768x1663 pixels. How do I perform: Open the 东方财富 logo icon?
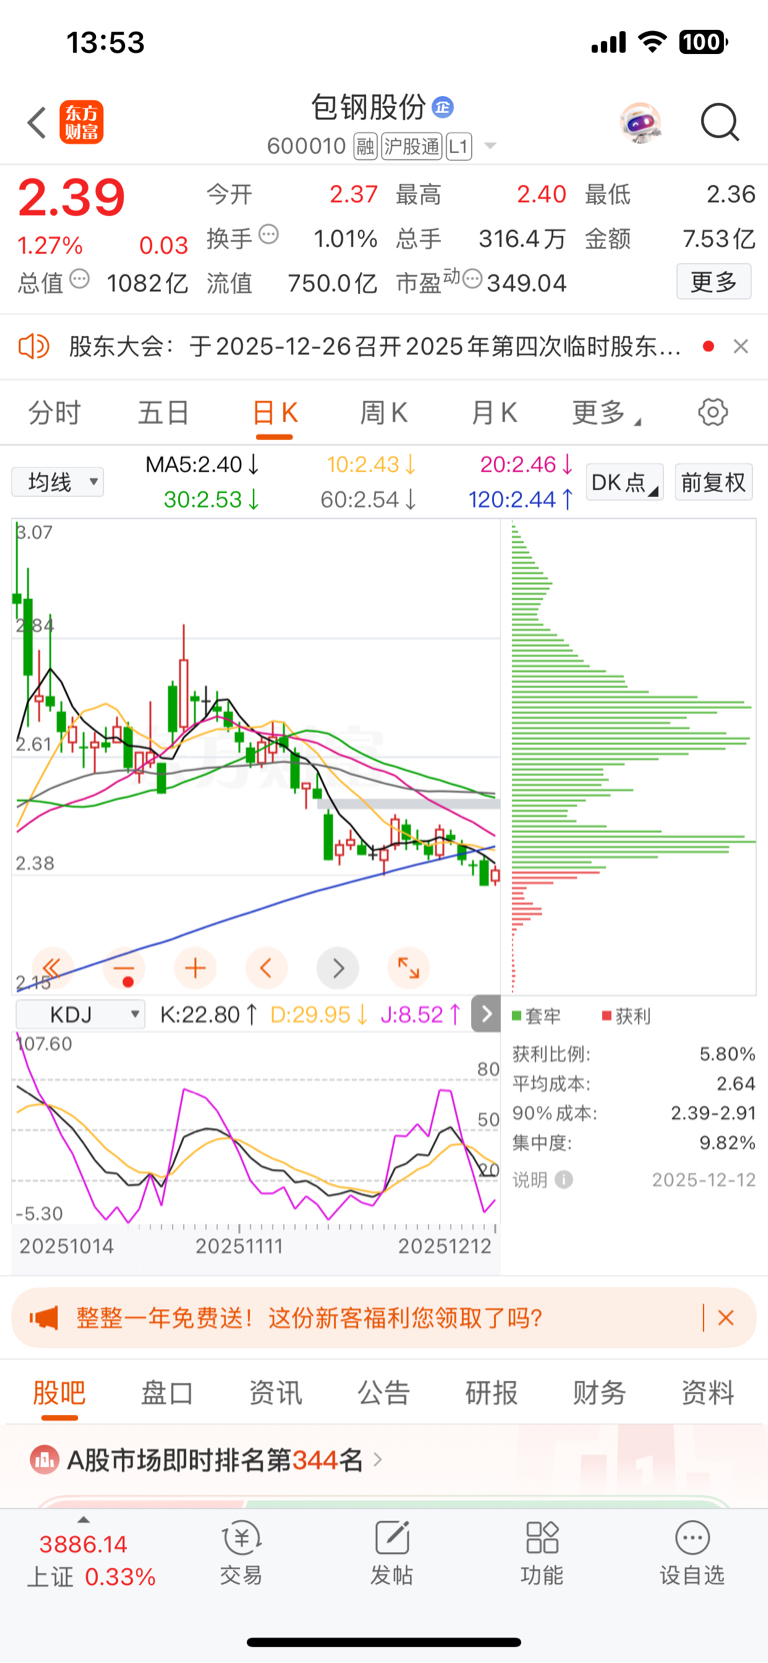tap(82, 123)
